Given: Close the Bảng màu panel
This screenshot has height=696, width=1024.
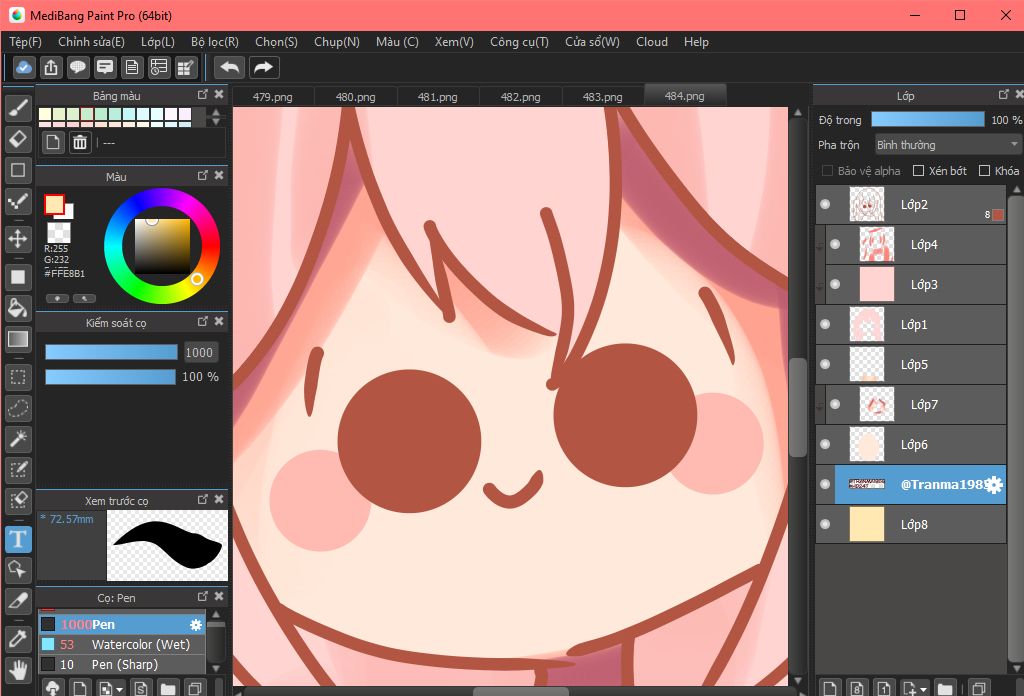Looking at the screenshot, I should (219, 95).
